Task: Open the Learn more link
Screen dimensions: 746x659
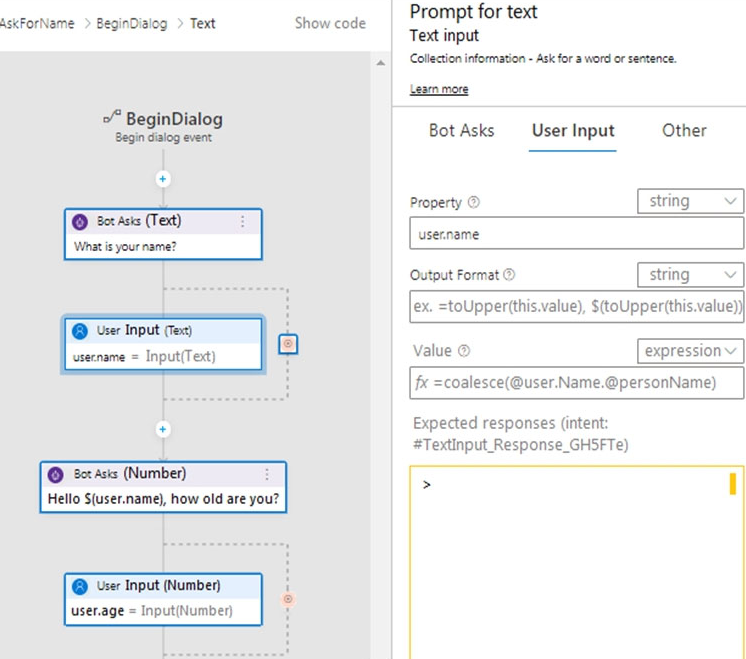Action: click(x=439, y=90)
